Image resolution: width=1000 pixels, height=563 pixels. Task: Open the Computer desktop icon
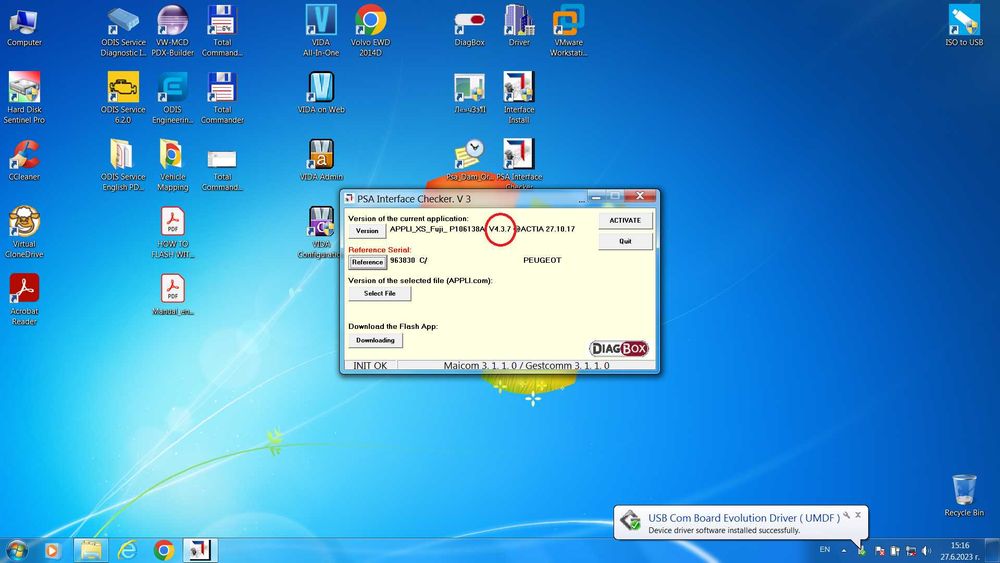[24, 27]
